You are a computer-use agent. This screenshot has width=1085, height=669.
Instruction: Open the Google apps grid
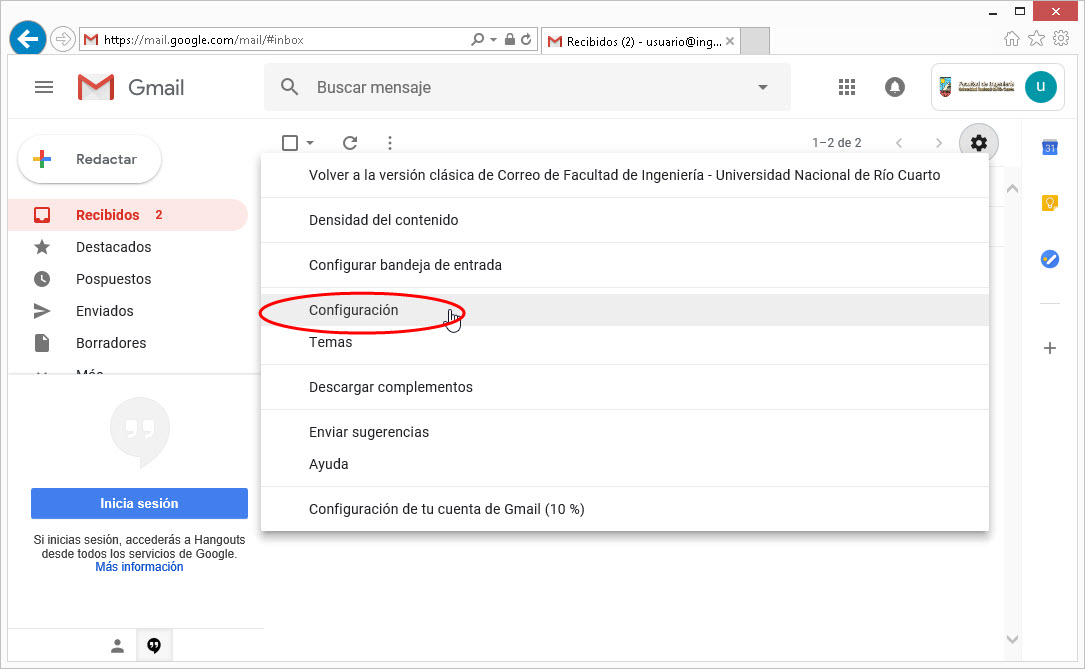pyautogui.click(x=847, y=87)
